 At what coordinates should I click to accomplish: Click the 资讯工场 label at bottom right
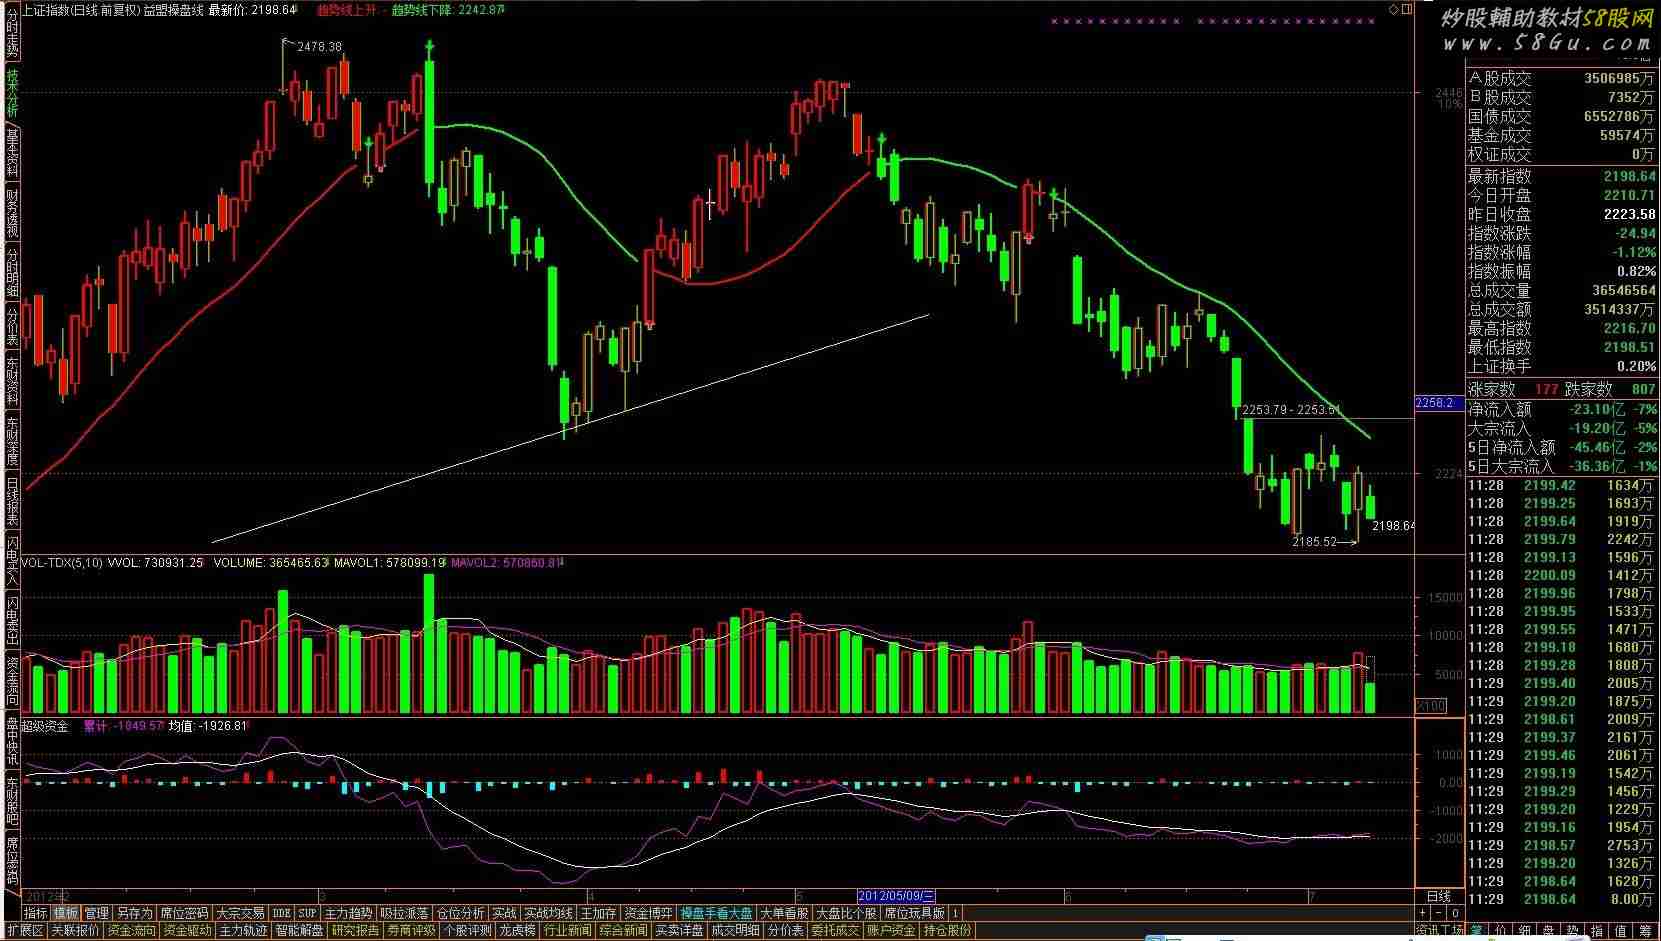click(x=1439, y=931)
